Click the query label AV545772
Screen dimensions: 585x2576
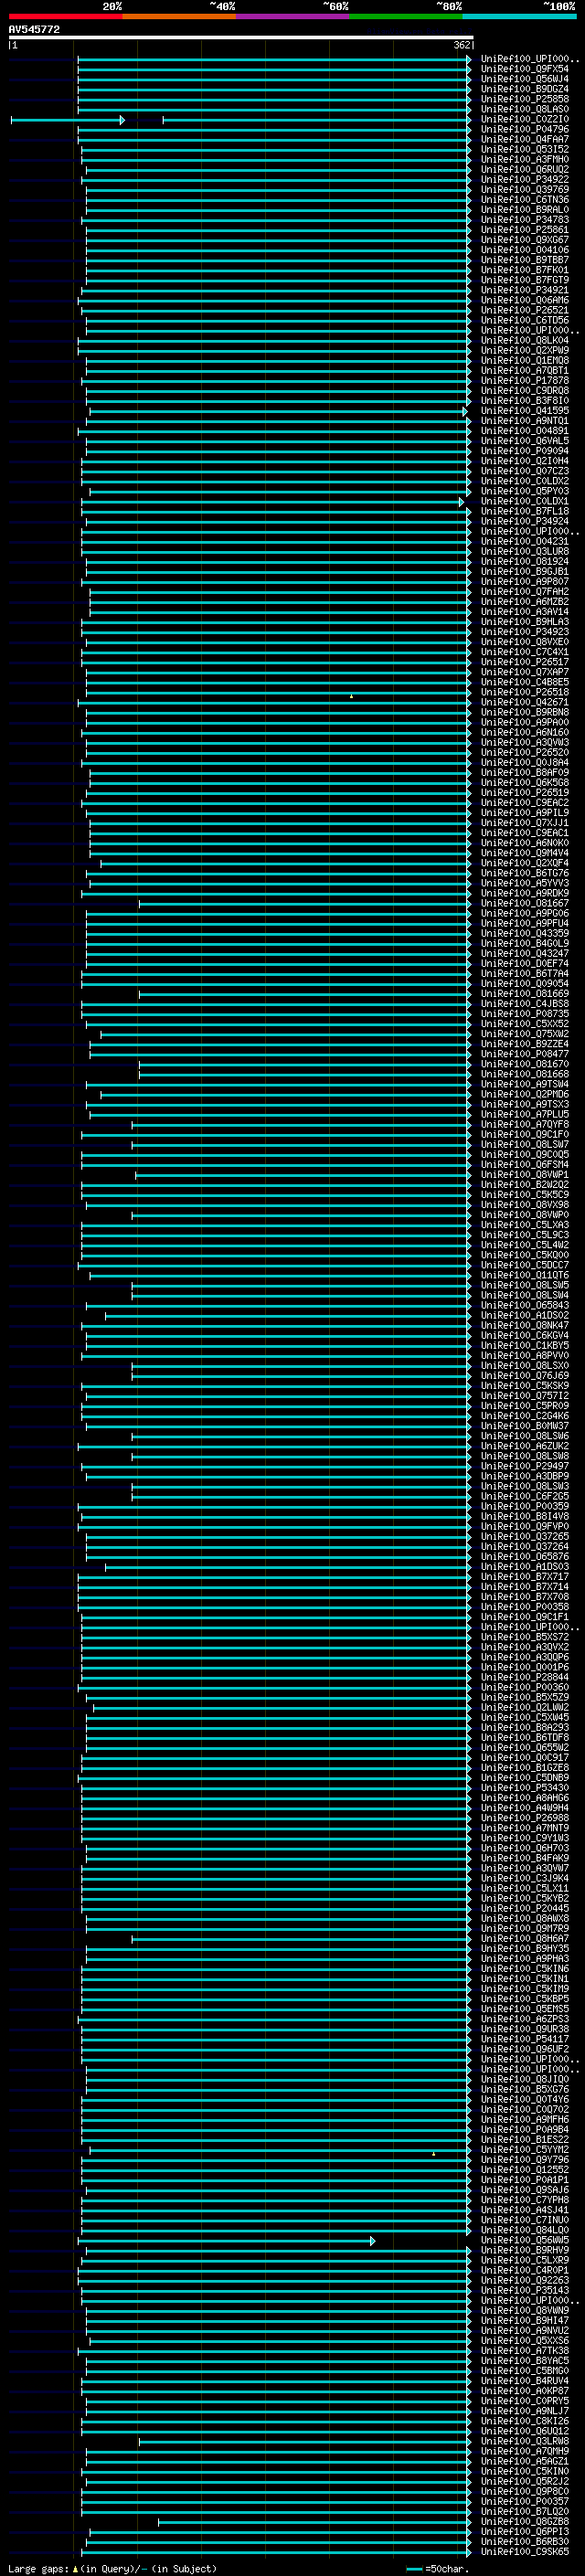[34, 29]
